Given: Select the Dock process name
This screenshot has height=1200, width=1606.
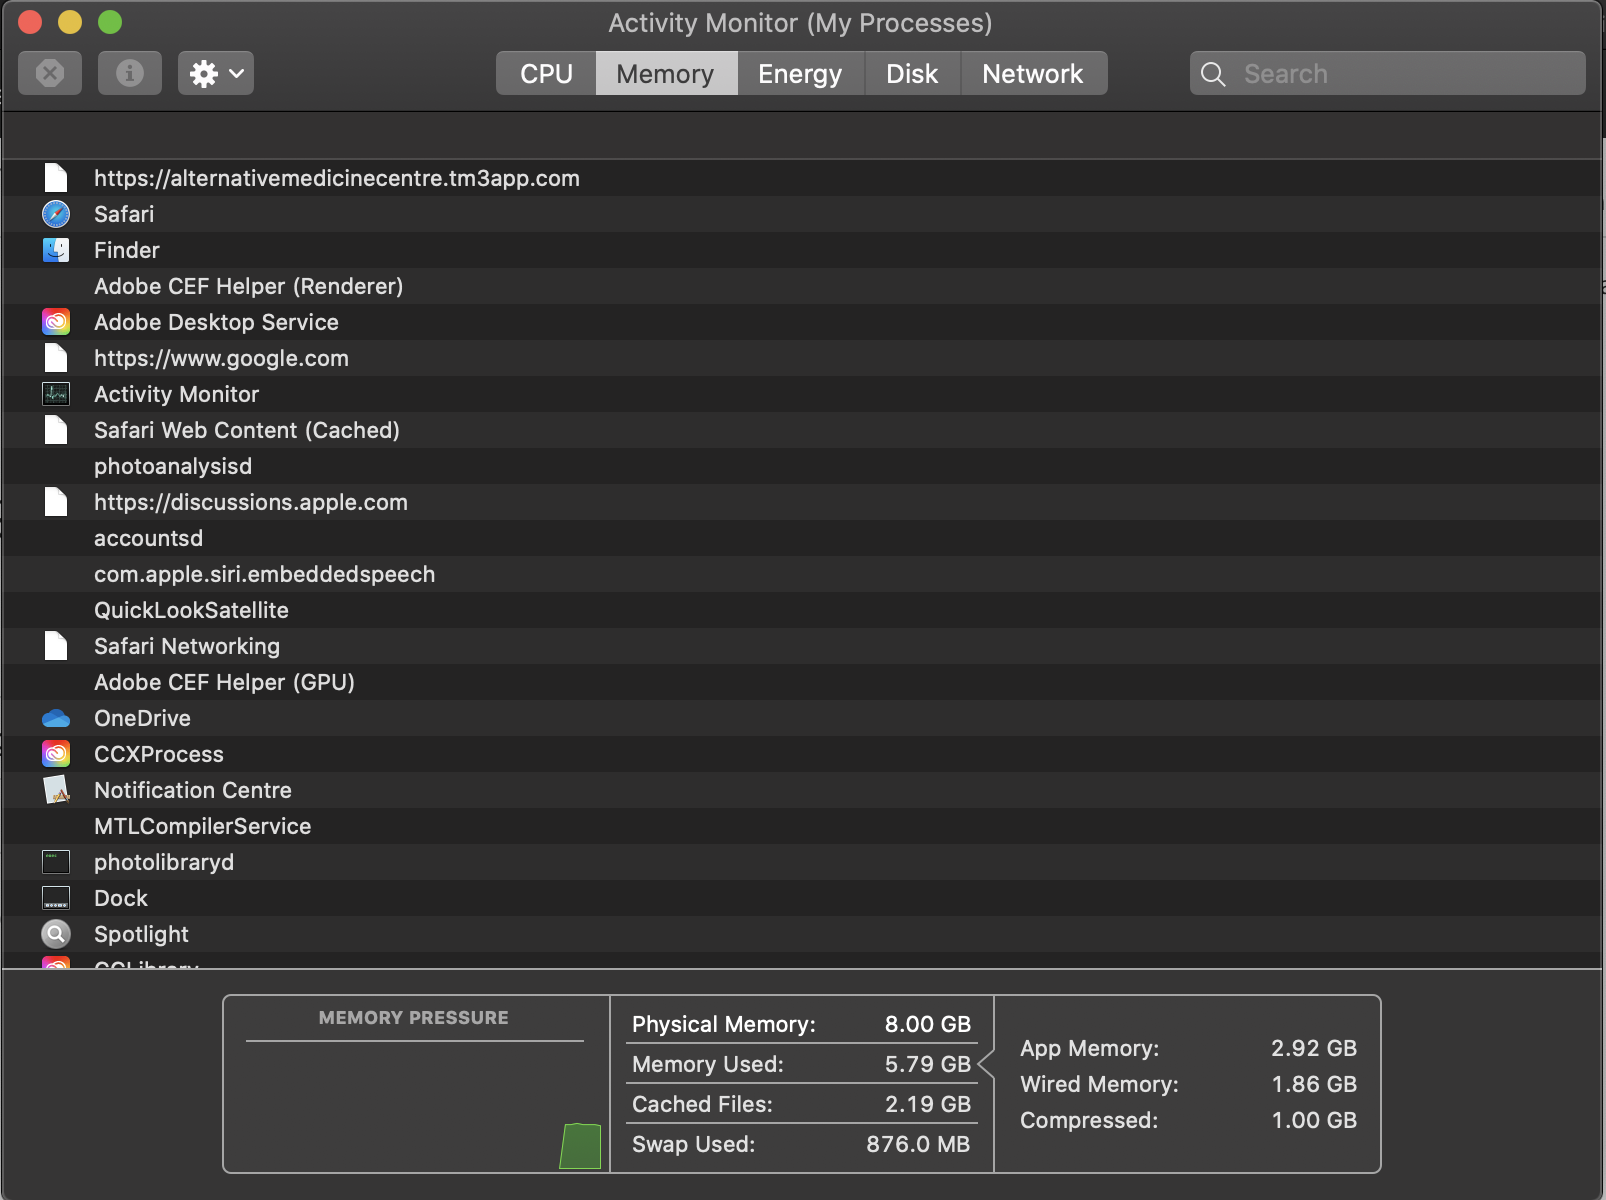Looking at the screenshot, I should coord(121,898).
